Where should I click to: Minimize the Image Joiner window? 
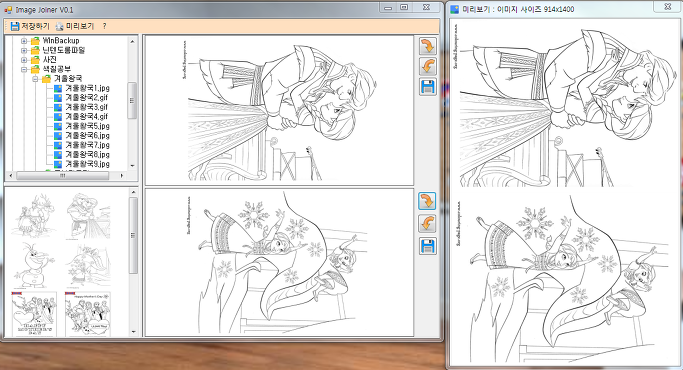(388, 7)
